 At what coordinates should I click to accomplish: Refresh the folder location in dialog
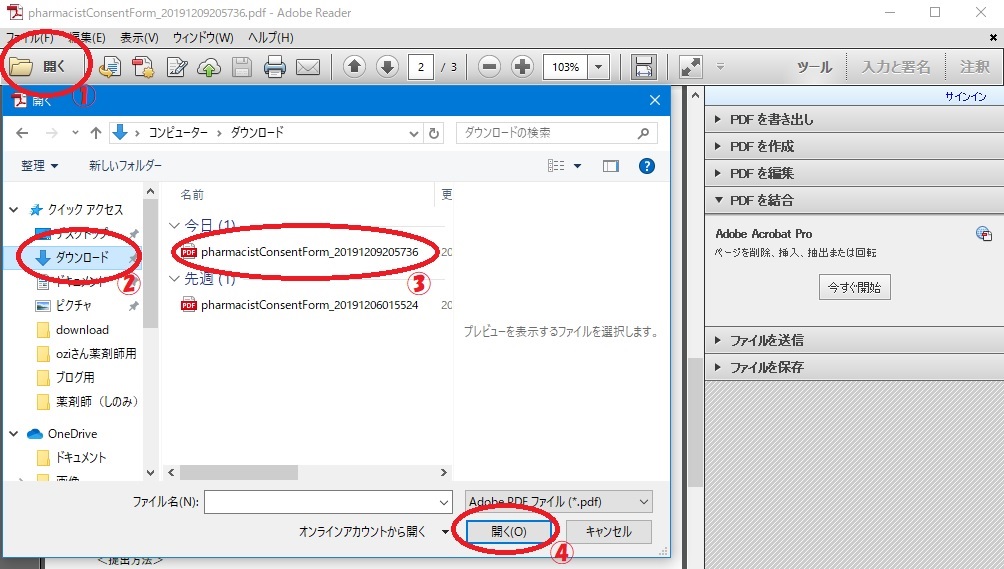434,132
